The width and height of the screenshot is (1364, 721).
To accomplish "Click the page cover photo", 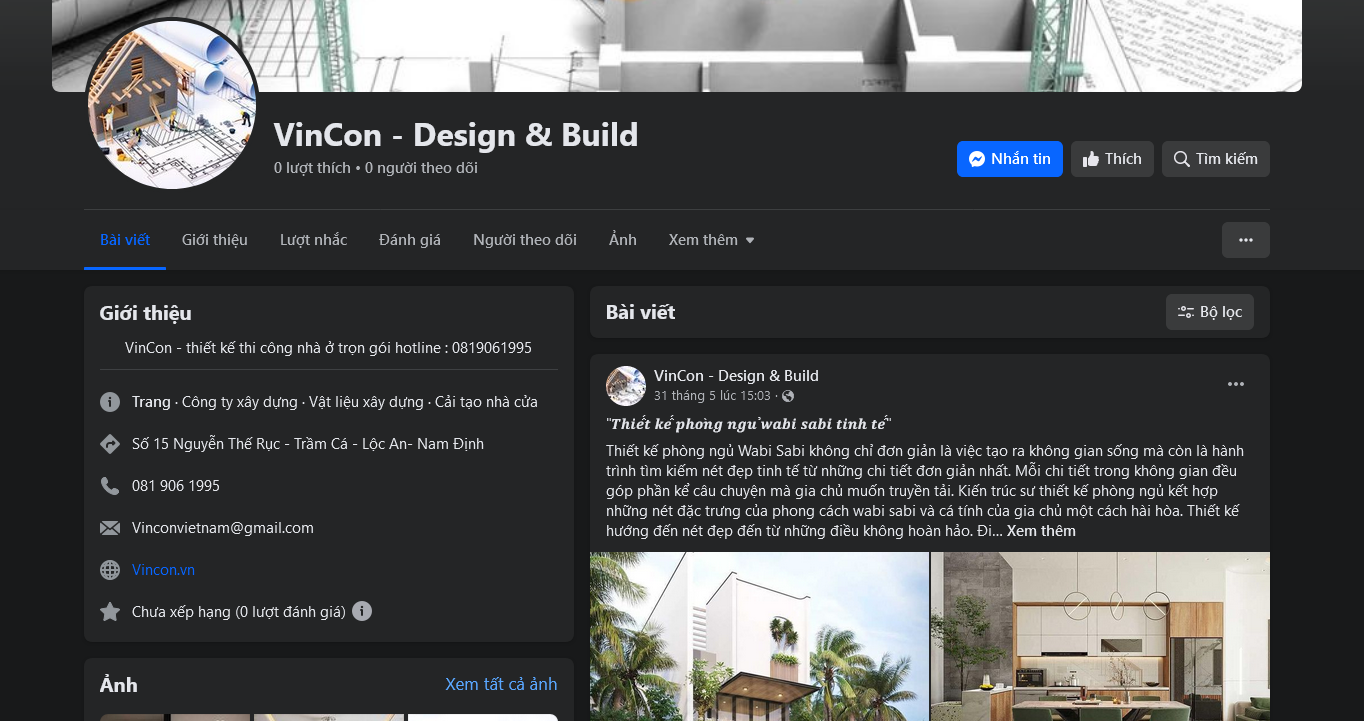I will [677, 46].
